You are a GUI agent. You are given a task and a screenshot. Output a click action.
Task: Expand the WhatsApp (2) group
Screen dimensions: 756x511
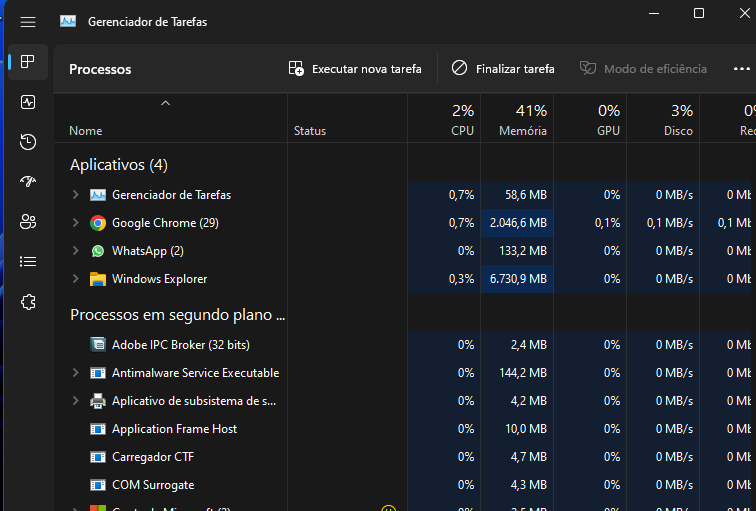75,250
